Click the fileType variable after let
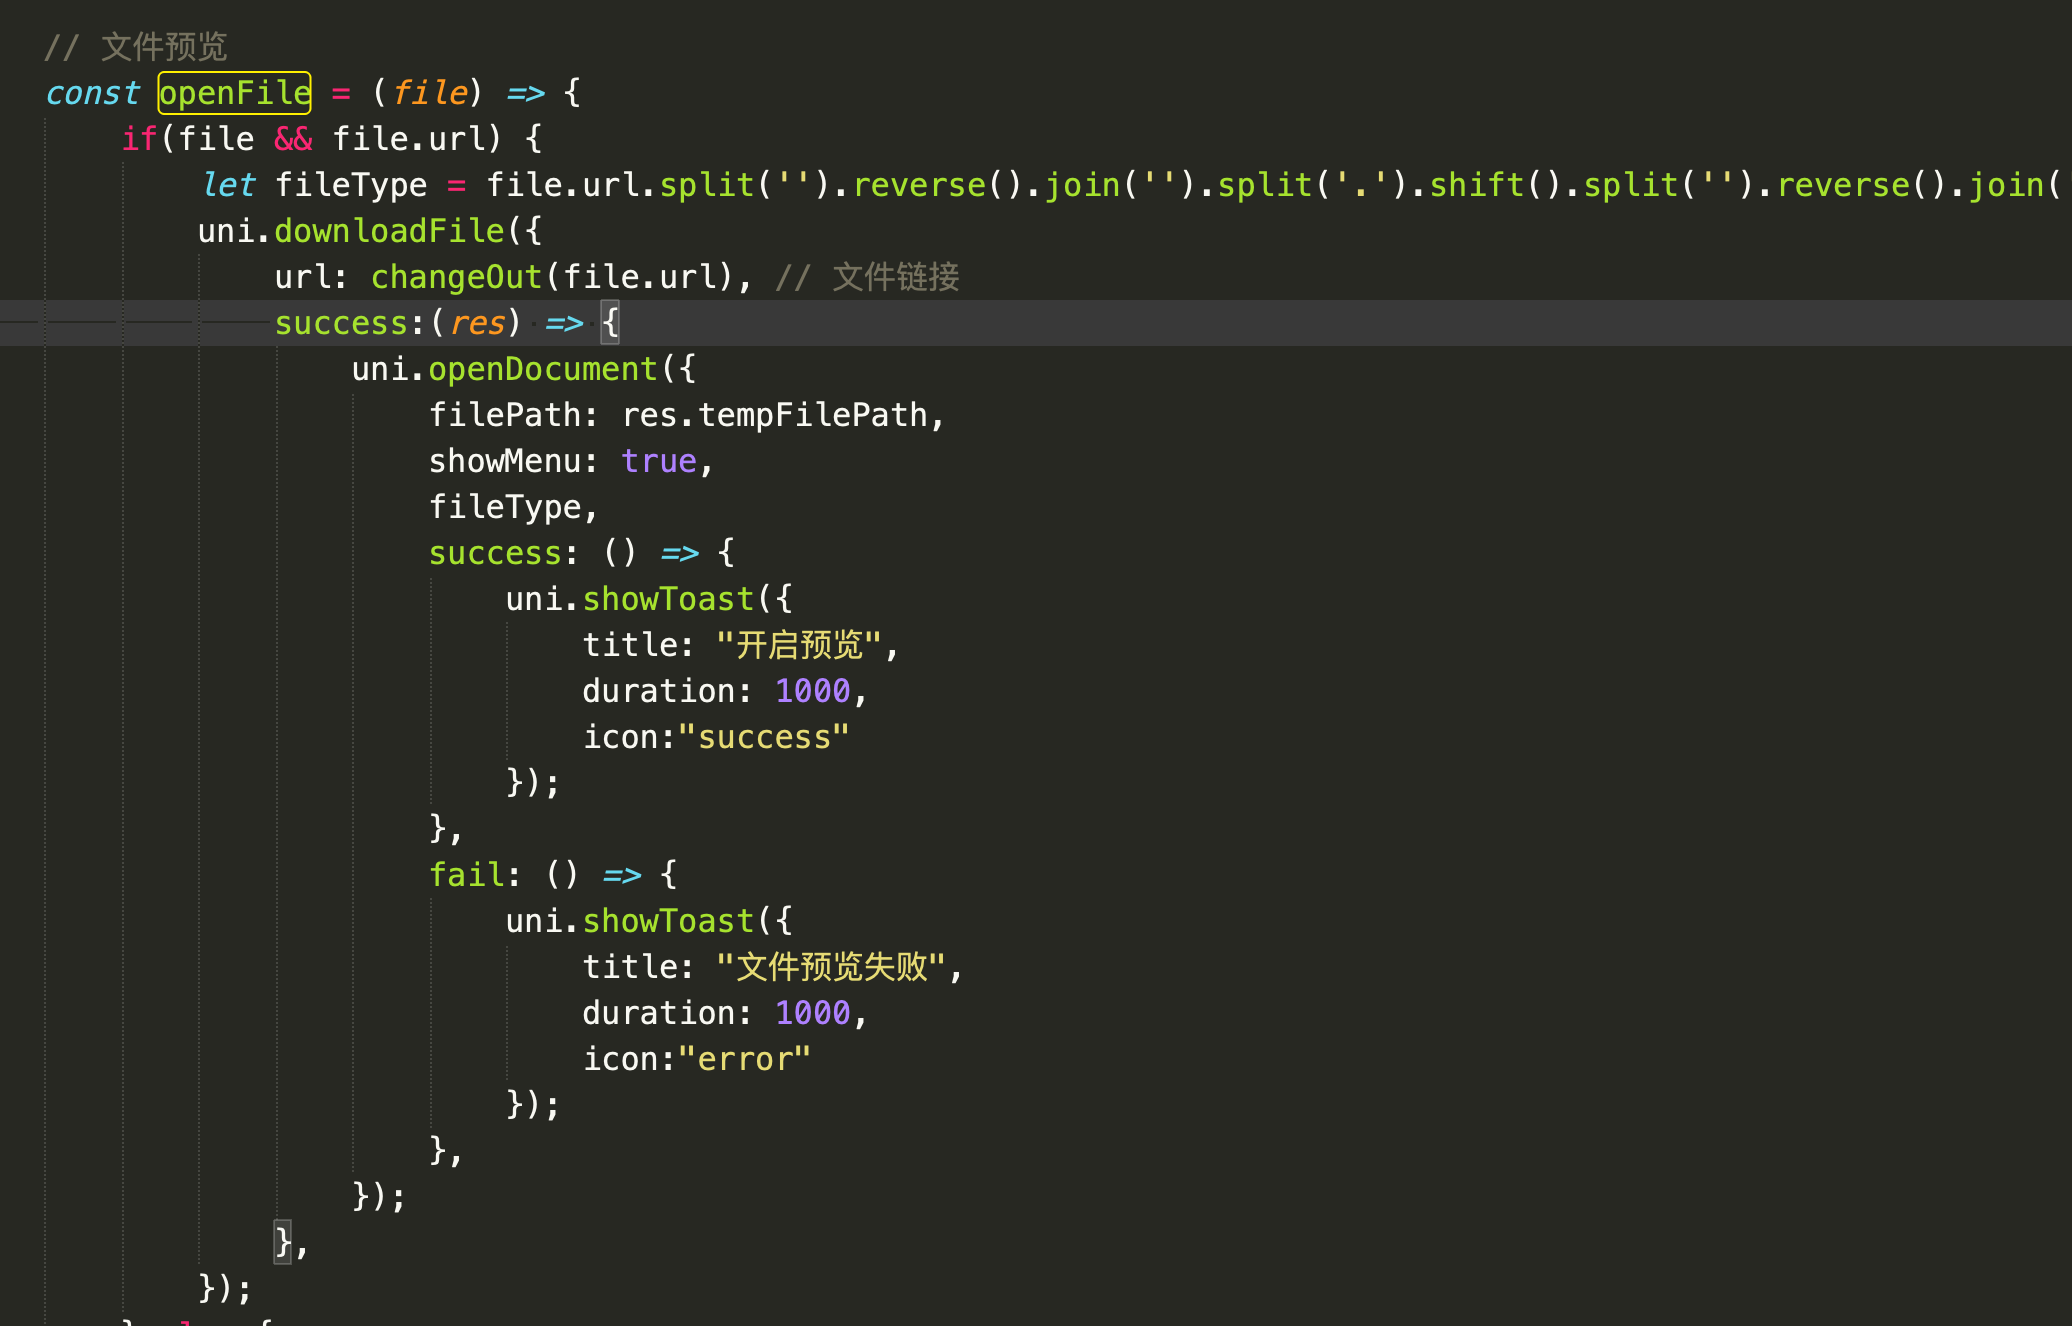 point(350,185)
